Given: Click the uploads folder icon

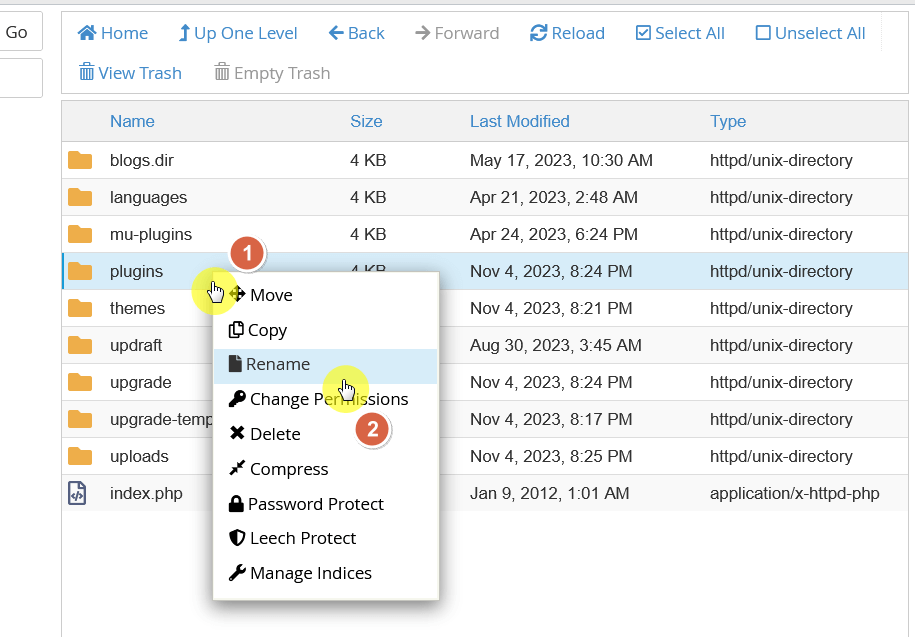Looking at the screenshot, I should [x=80, y=457].
